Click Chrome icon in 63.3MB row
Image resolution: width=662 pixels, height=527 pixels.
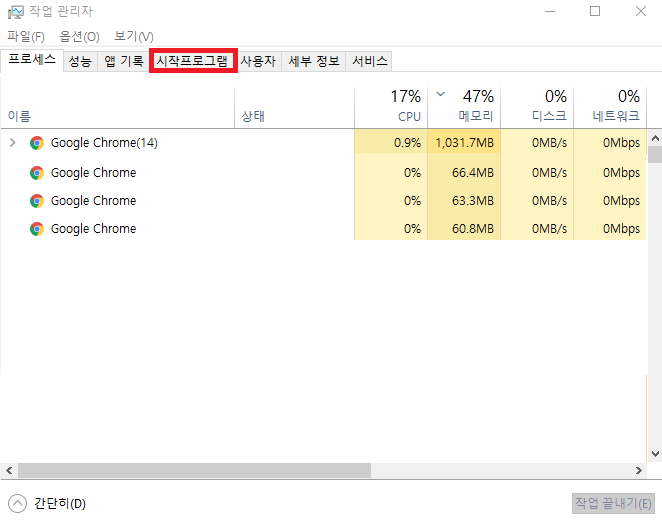[37, 201]
